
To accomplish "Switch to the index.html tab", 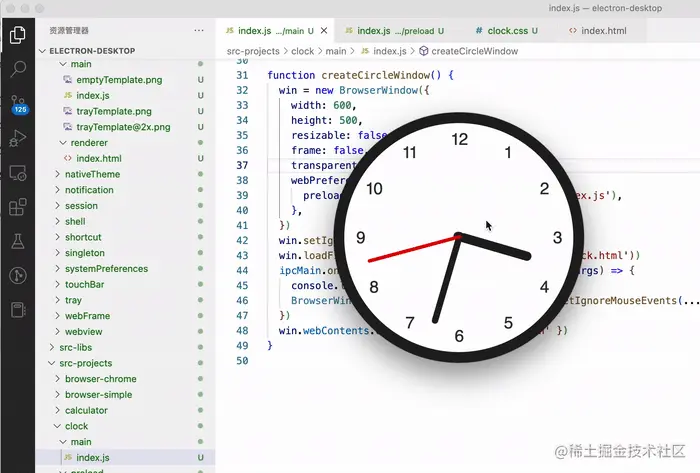I will tap(603, 31).
